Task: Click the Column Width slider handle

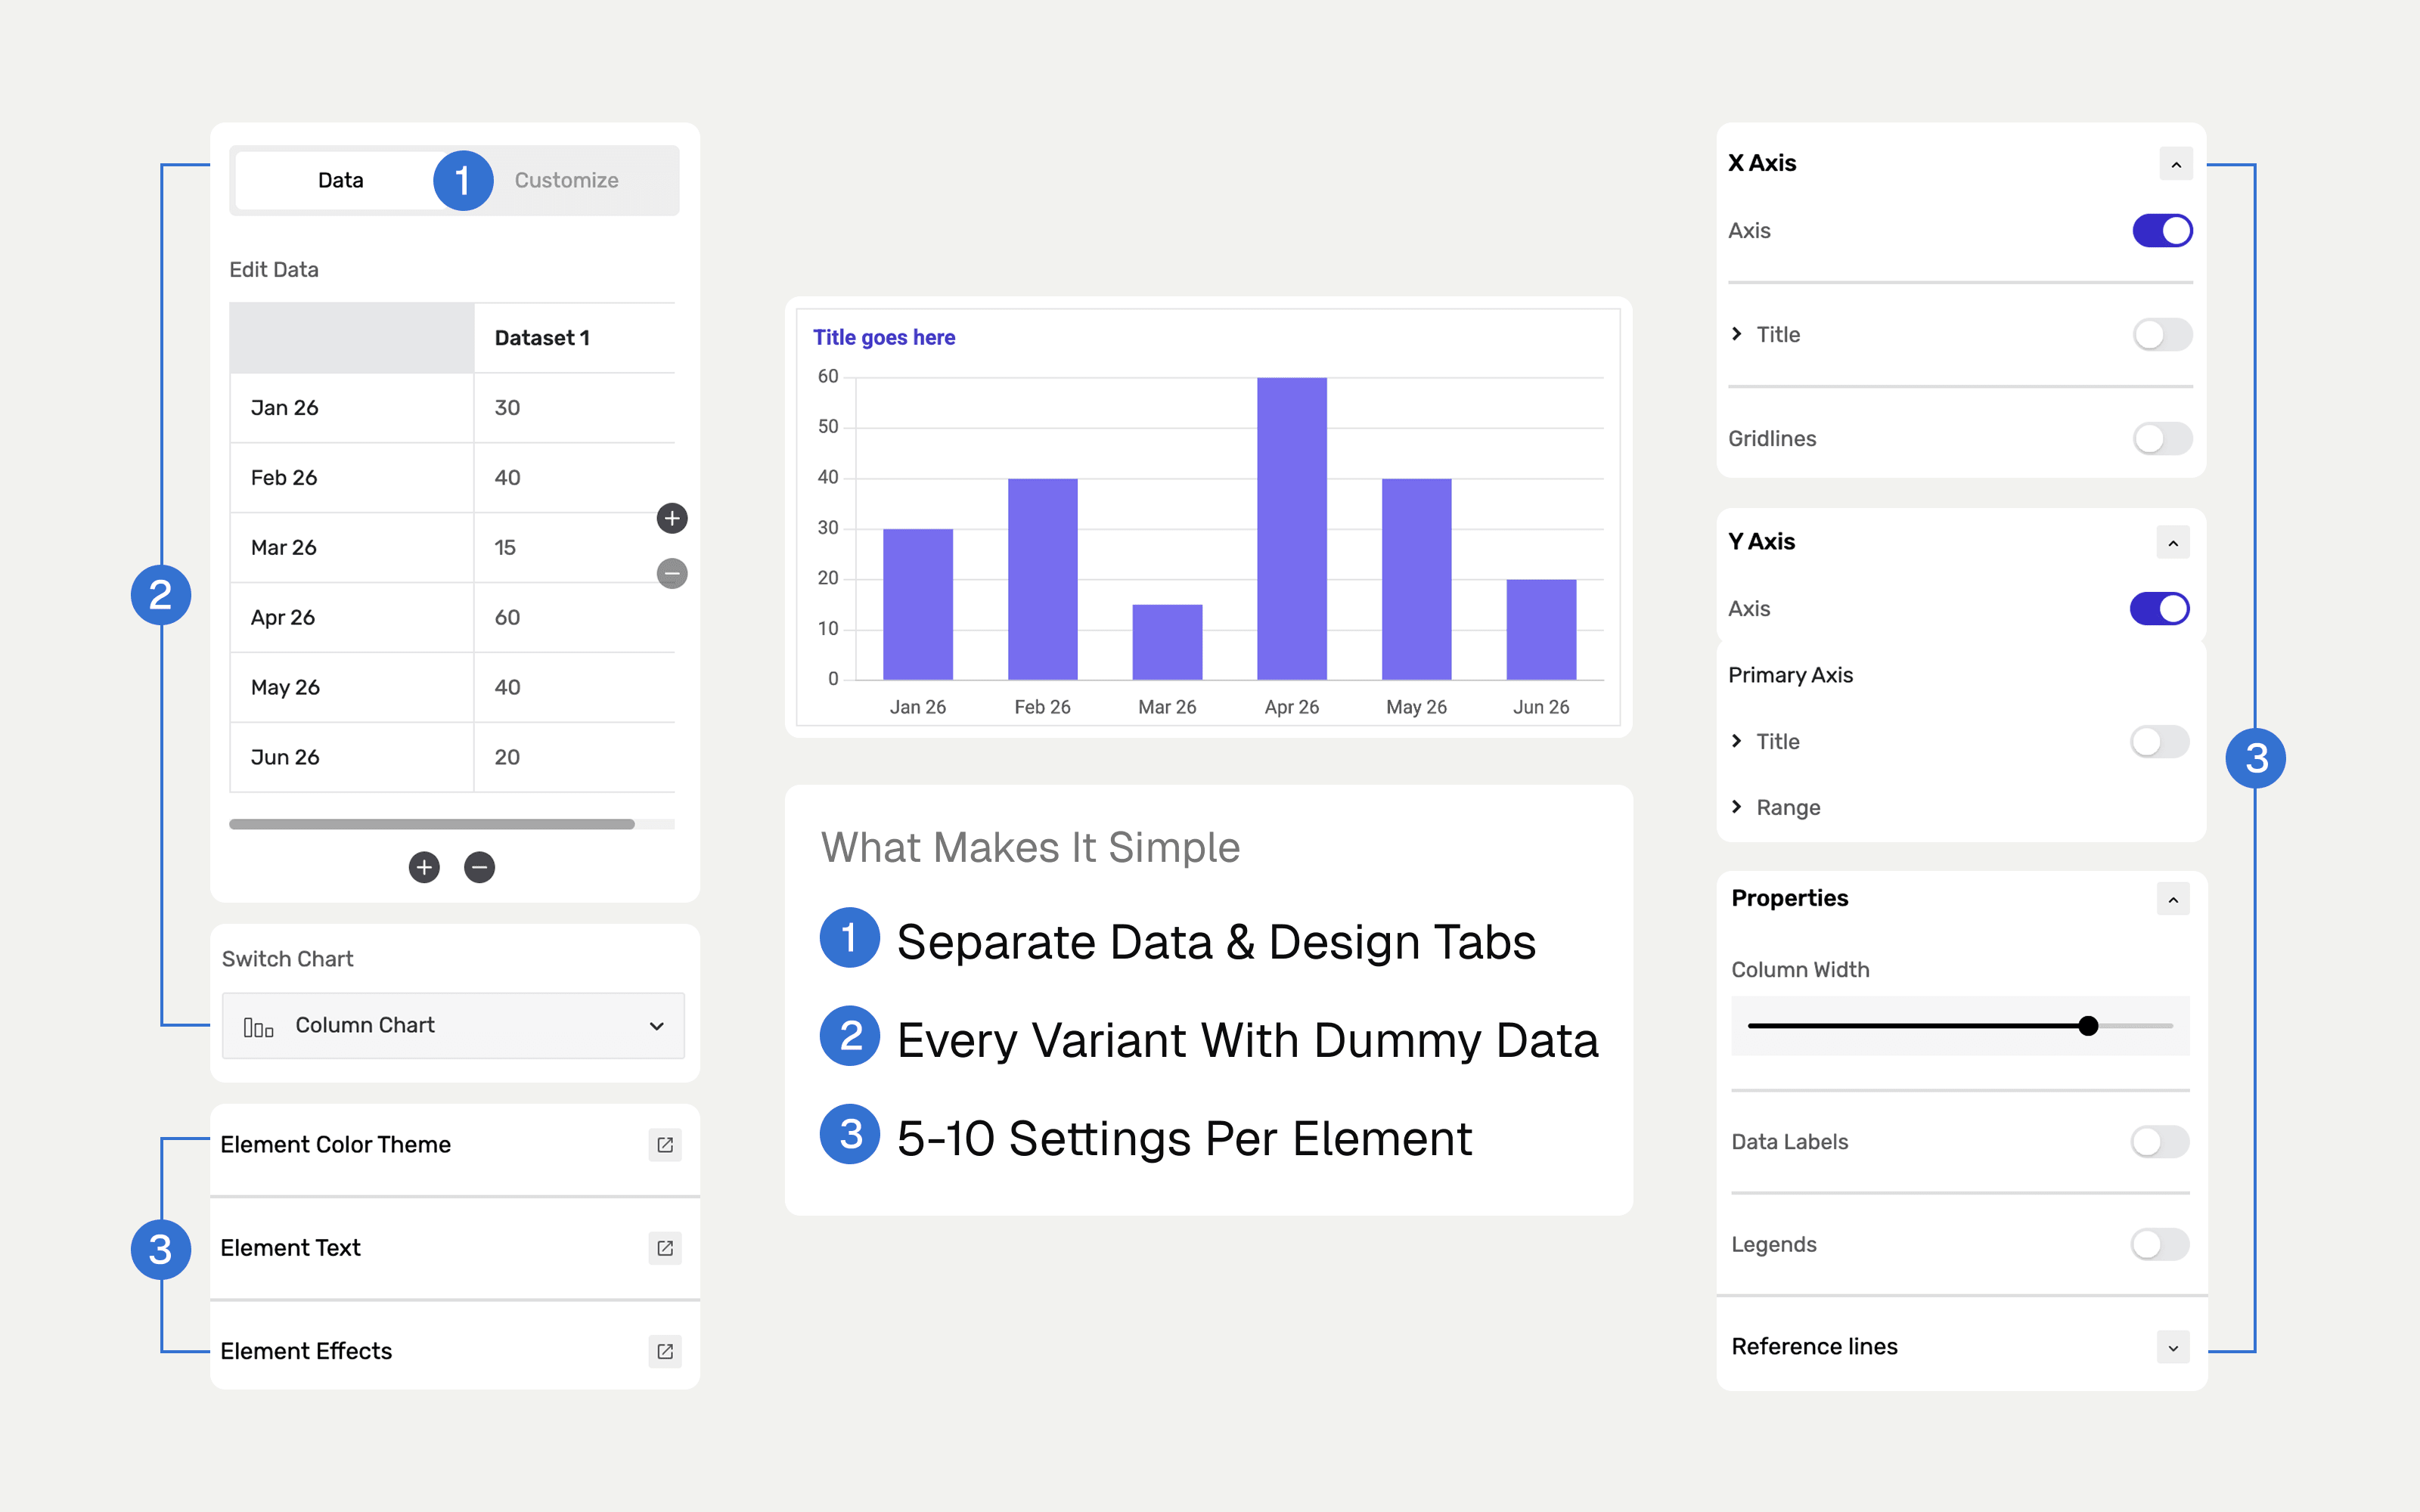Action: coord(2088,1026)
